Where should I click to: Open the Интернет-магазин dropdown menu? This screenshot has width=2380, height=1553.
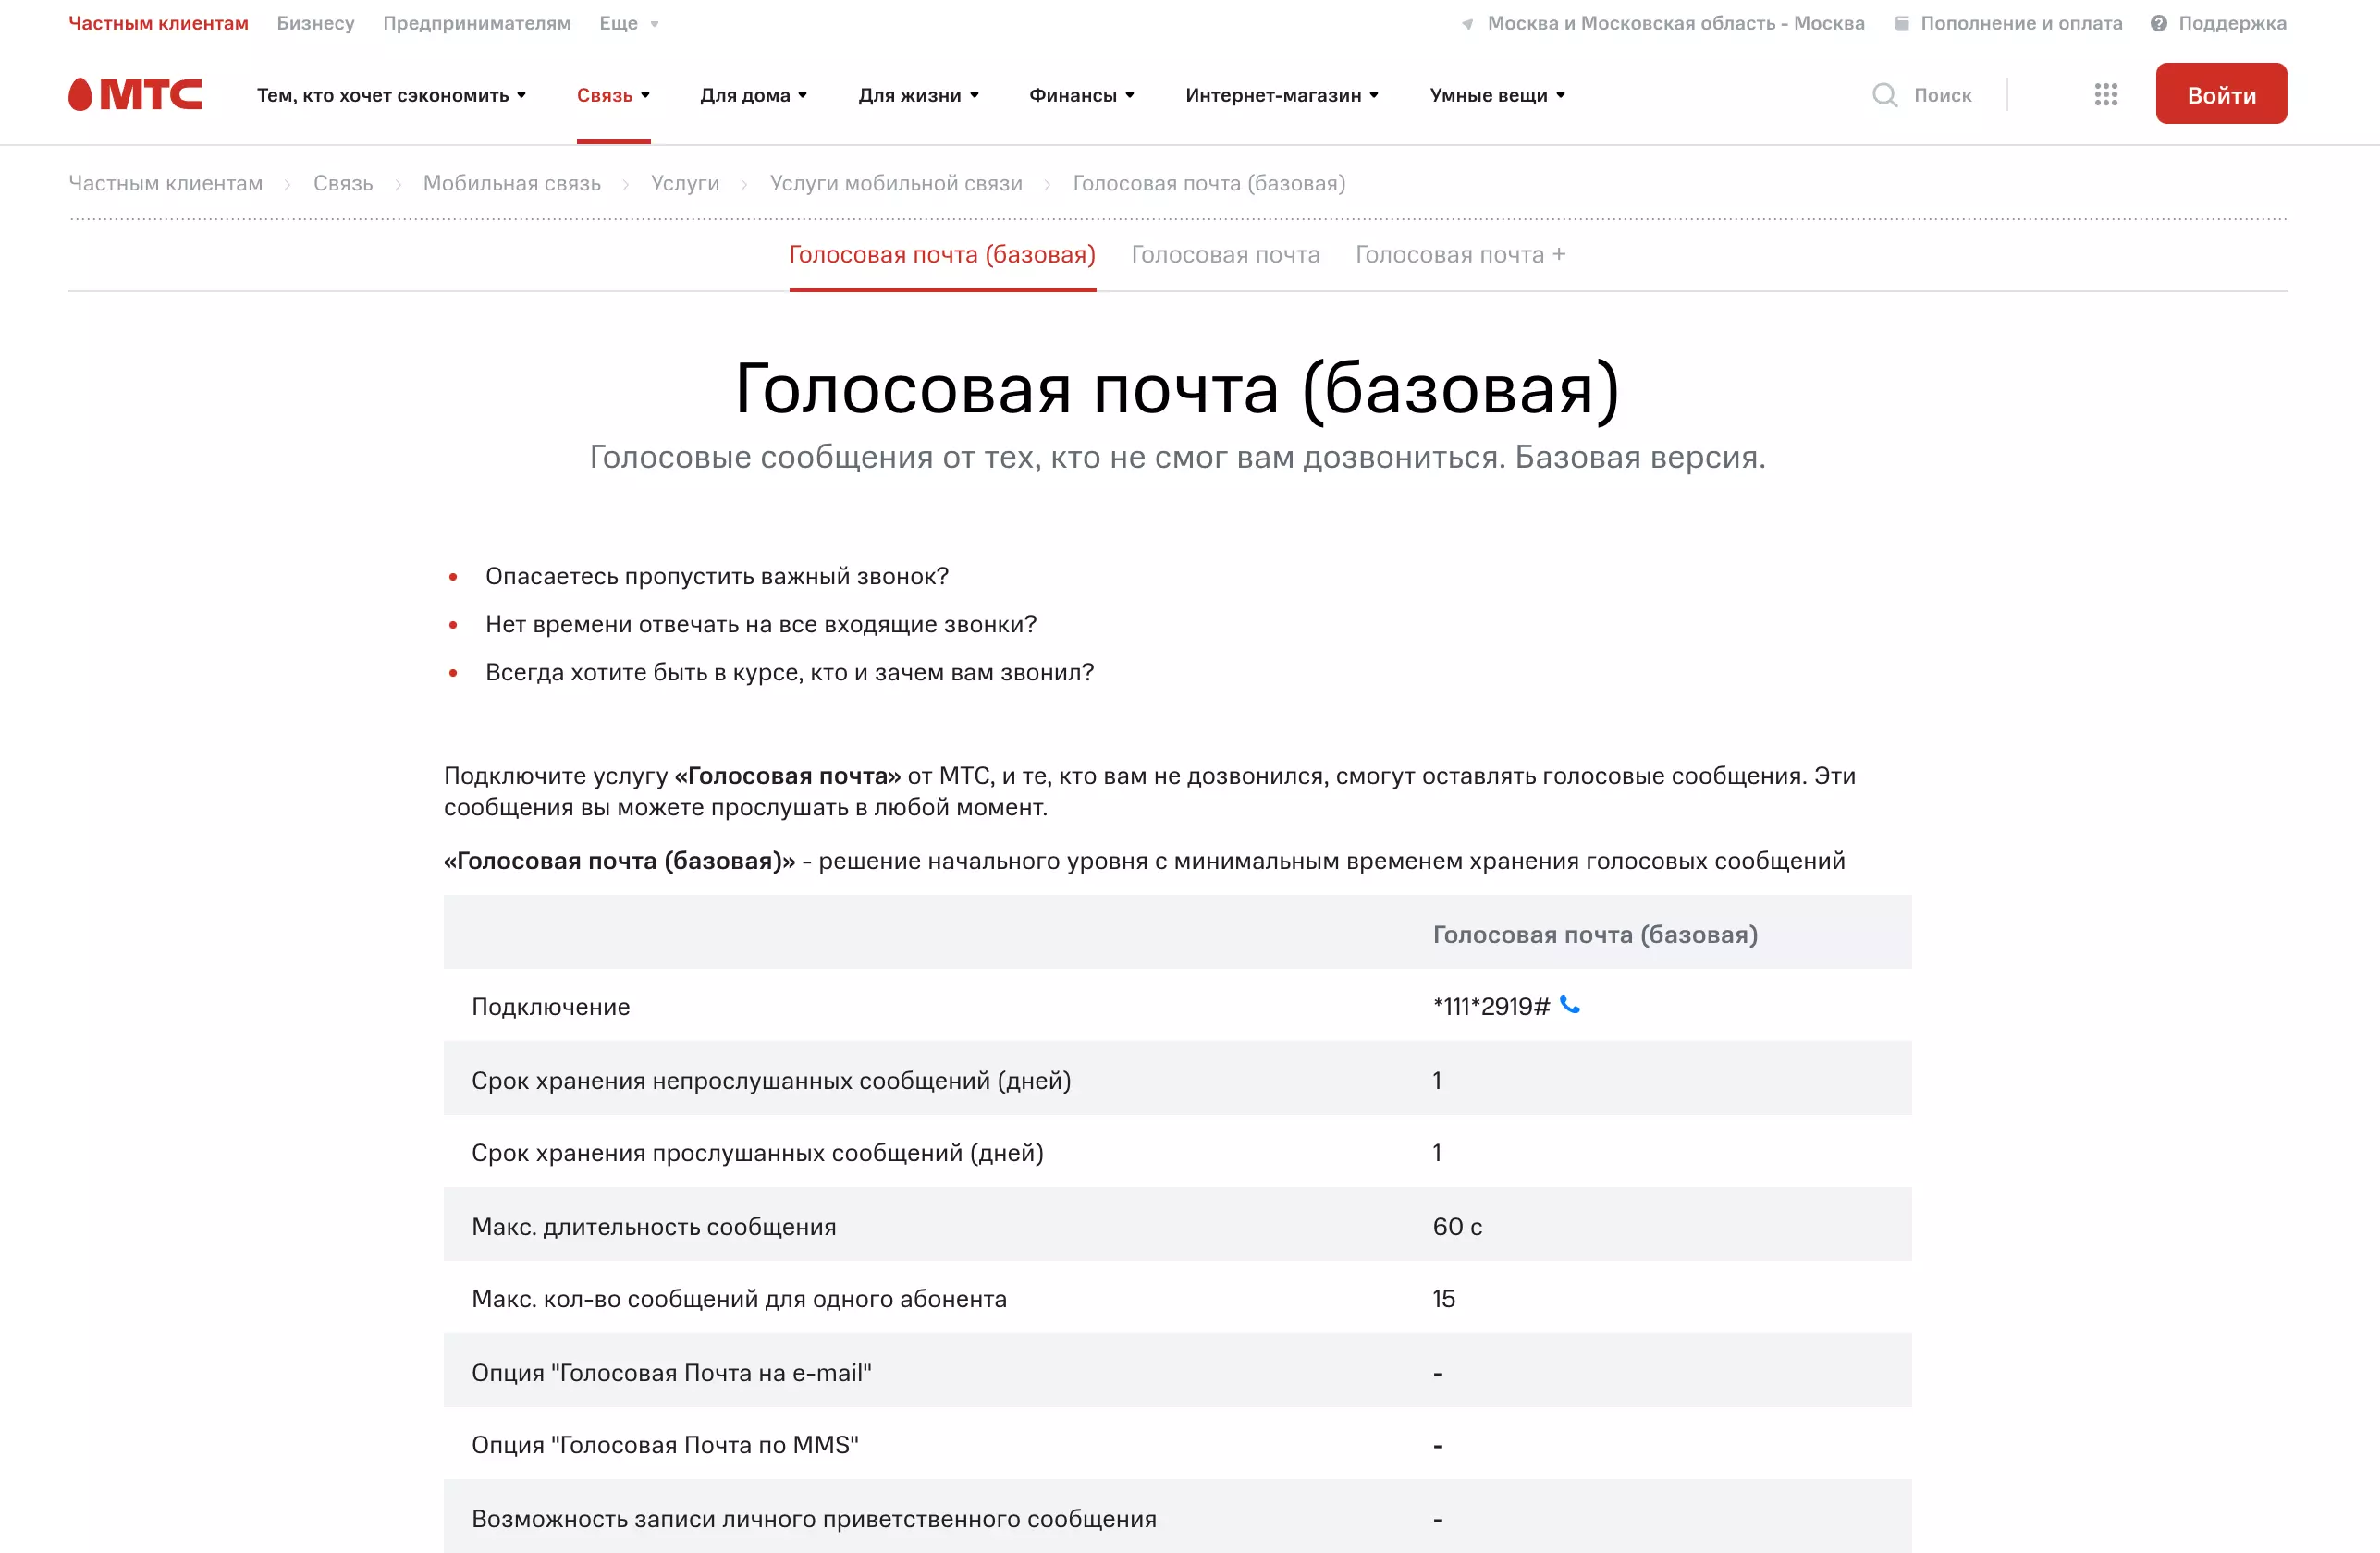click(1282, 95)
